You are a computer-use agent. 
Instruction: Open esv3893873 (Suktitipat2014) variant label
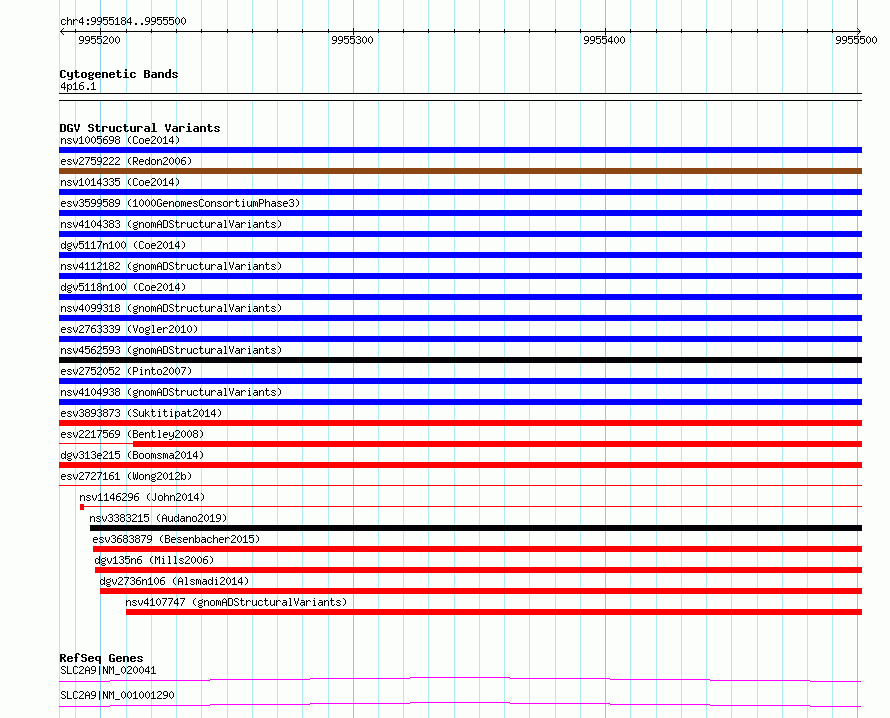click(x=141, y=413)
